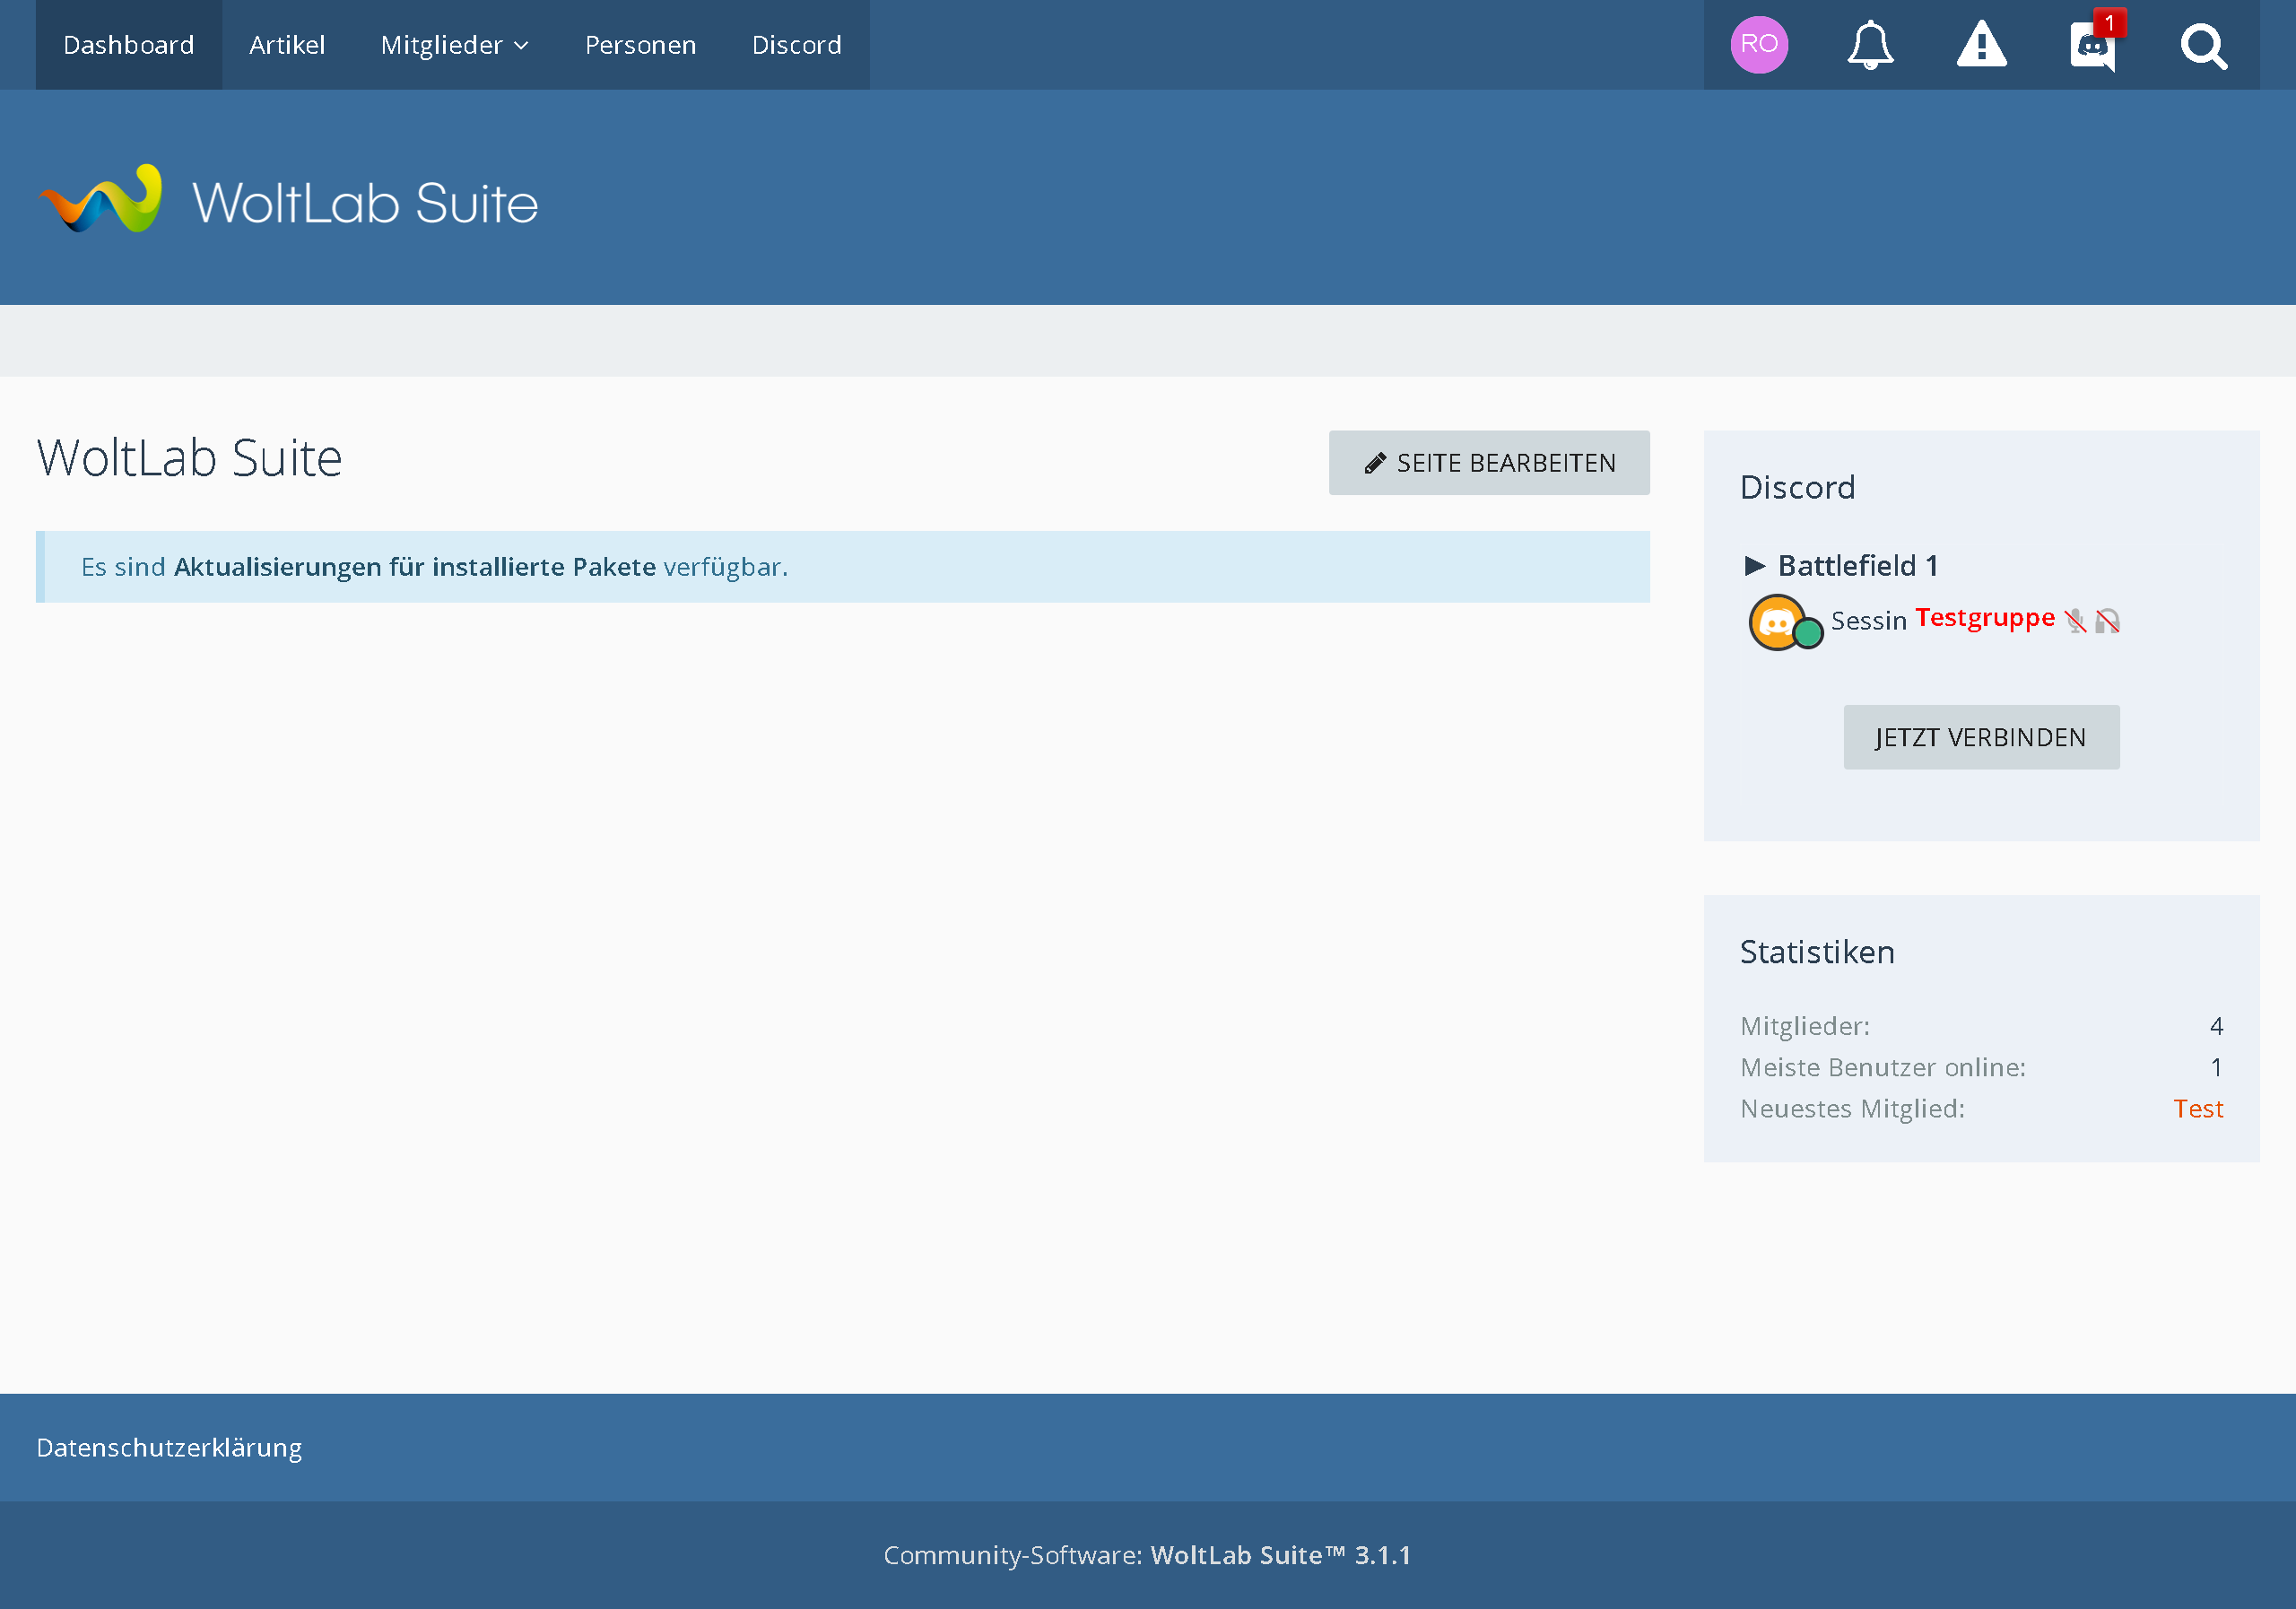This screenshot has width=2296, height=1609.
Task: Open the moderation warning triangle icon
Action: pos(1981,45)
